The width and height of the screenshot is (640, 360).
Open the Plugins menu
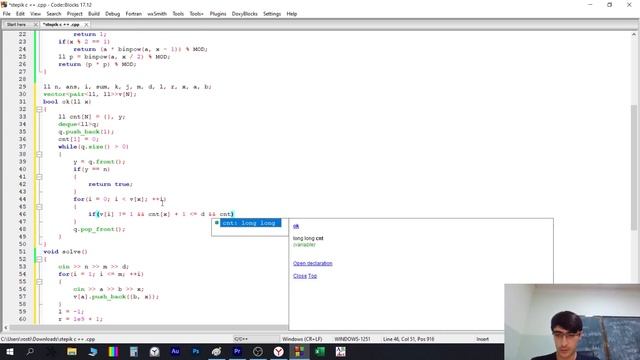218,14
